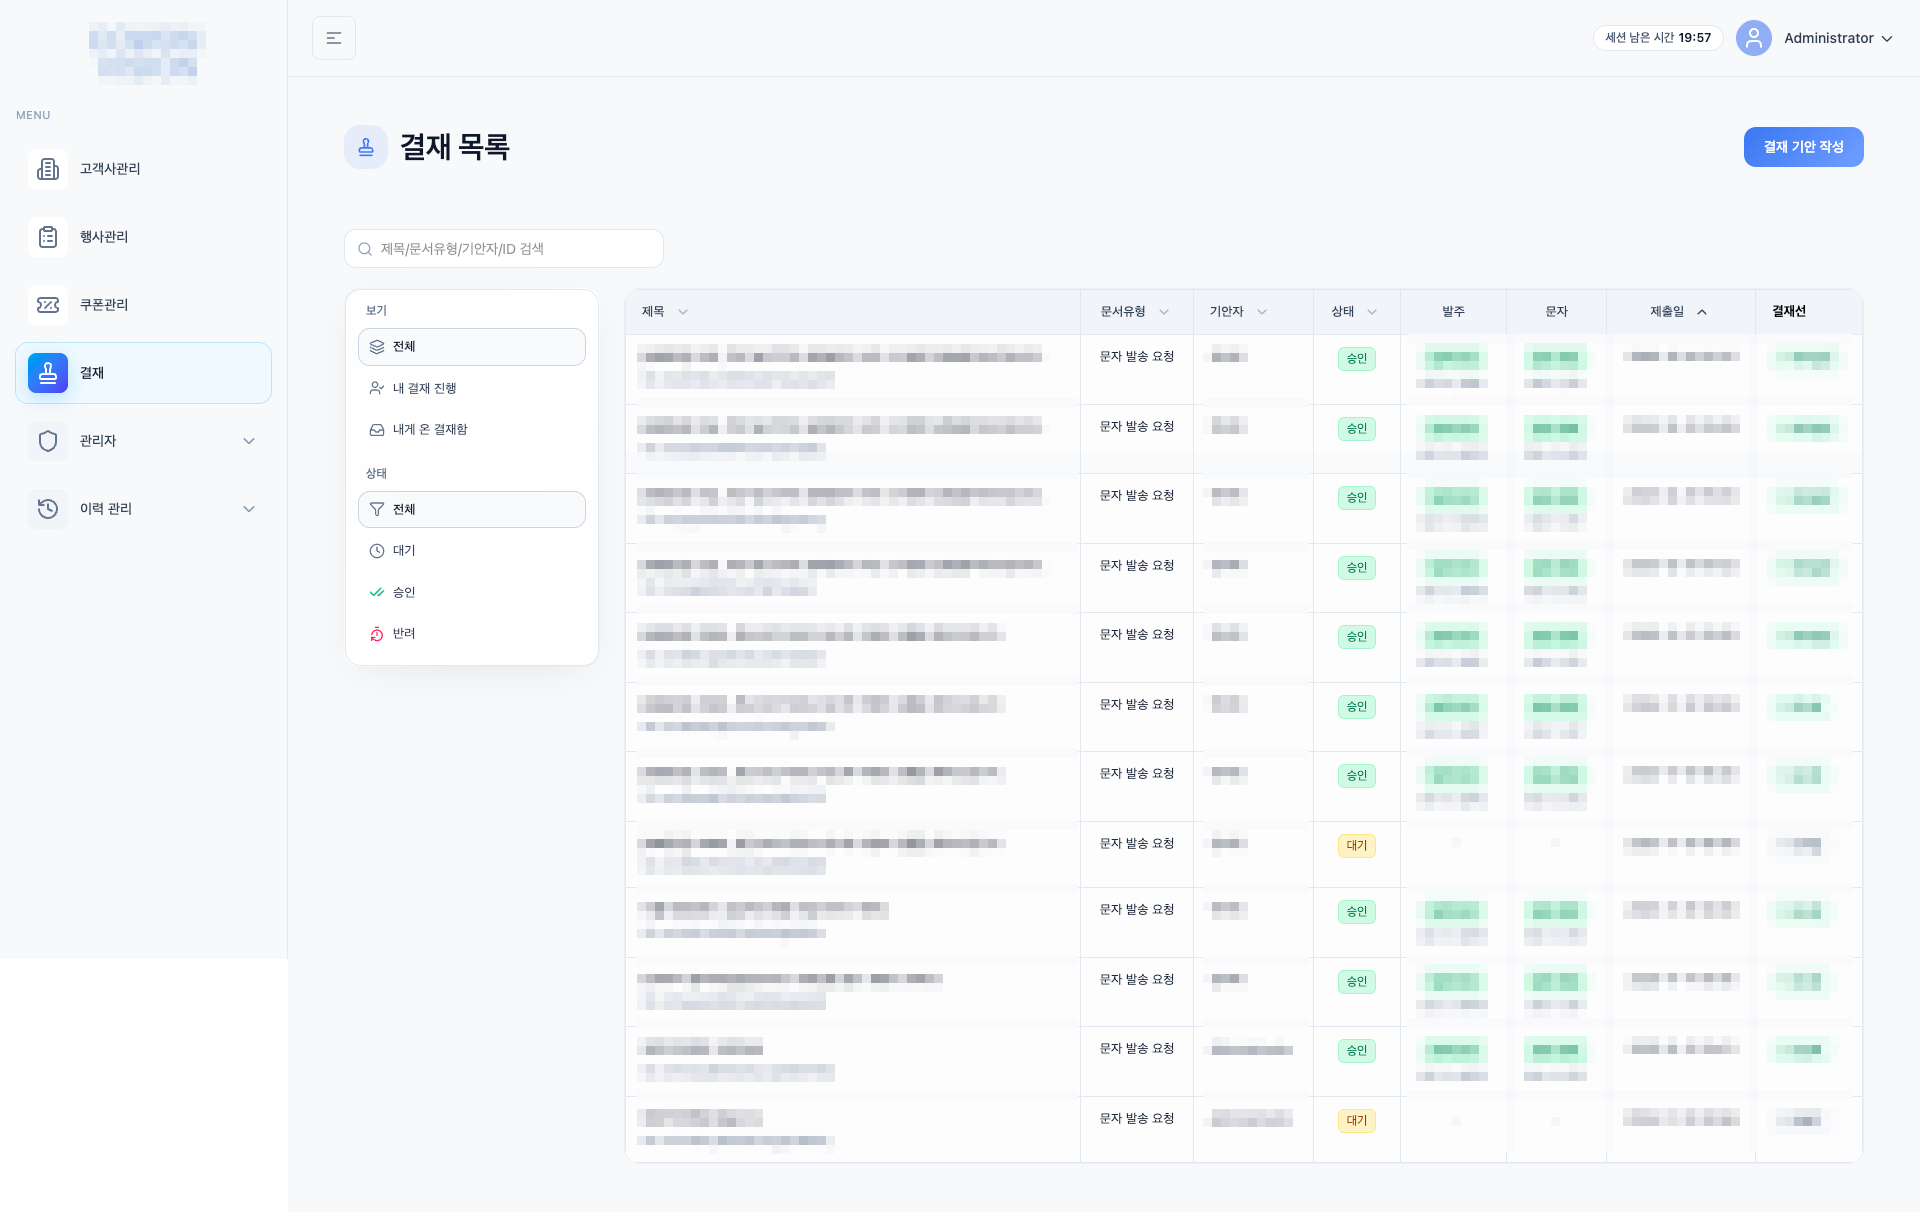Screen dimensions: 1920x1212
Task: Click the 이력 관리 history clock icon
Action: click(x=48, y=509)
